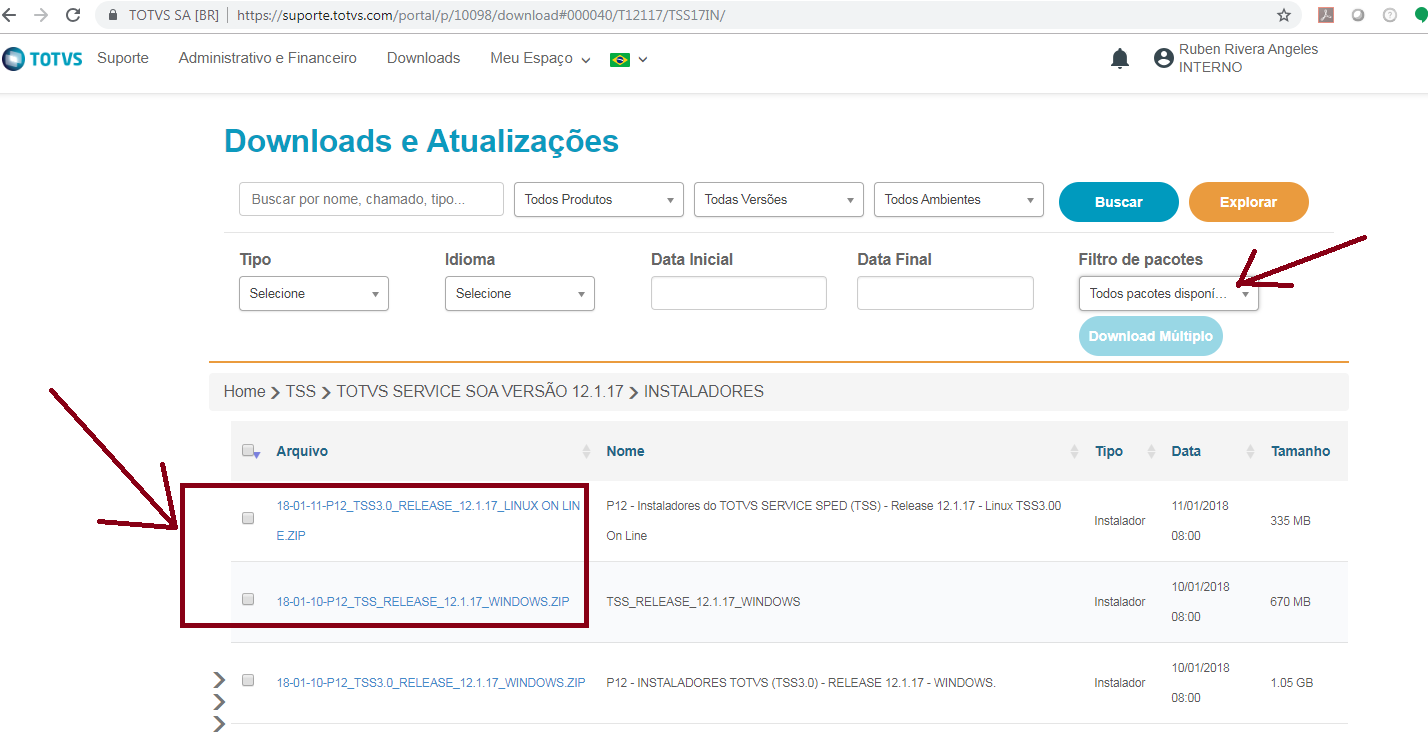Open the Suporte menu item
1428x738 pixels.
pyautogui.click(x=123, y=58)
